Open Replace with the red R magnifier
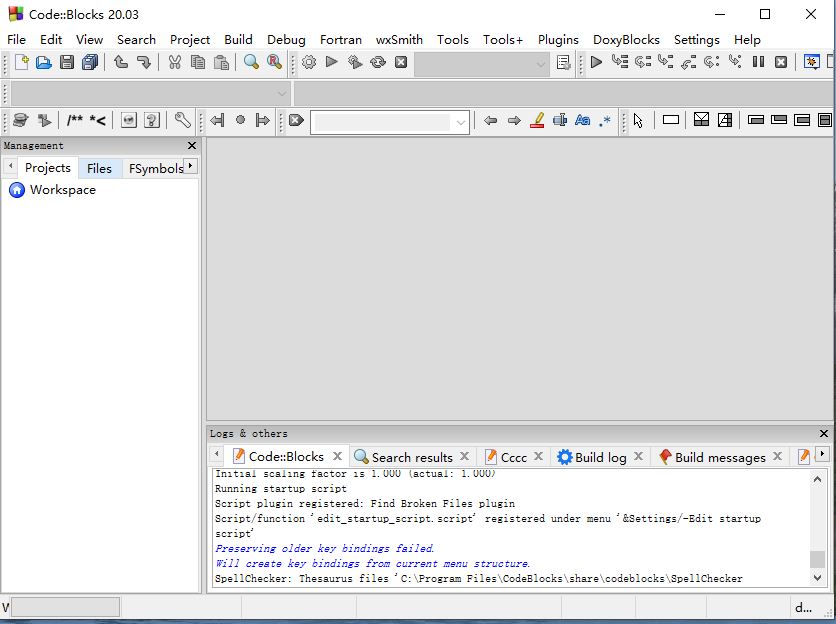 coord(274,62)
